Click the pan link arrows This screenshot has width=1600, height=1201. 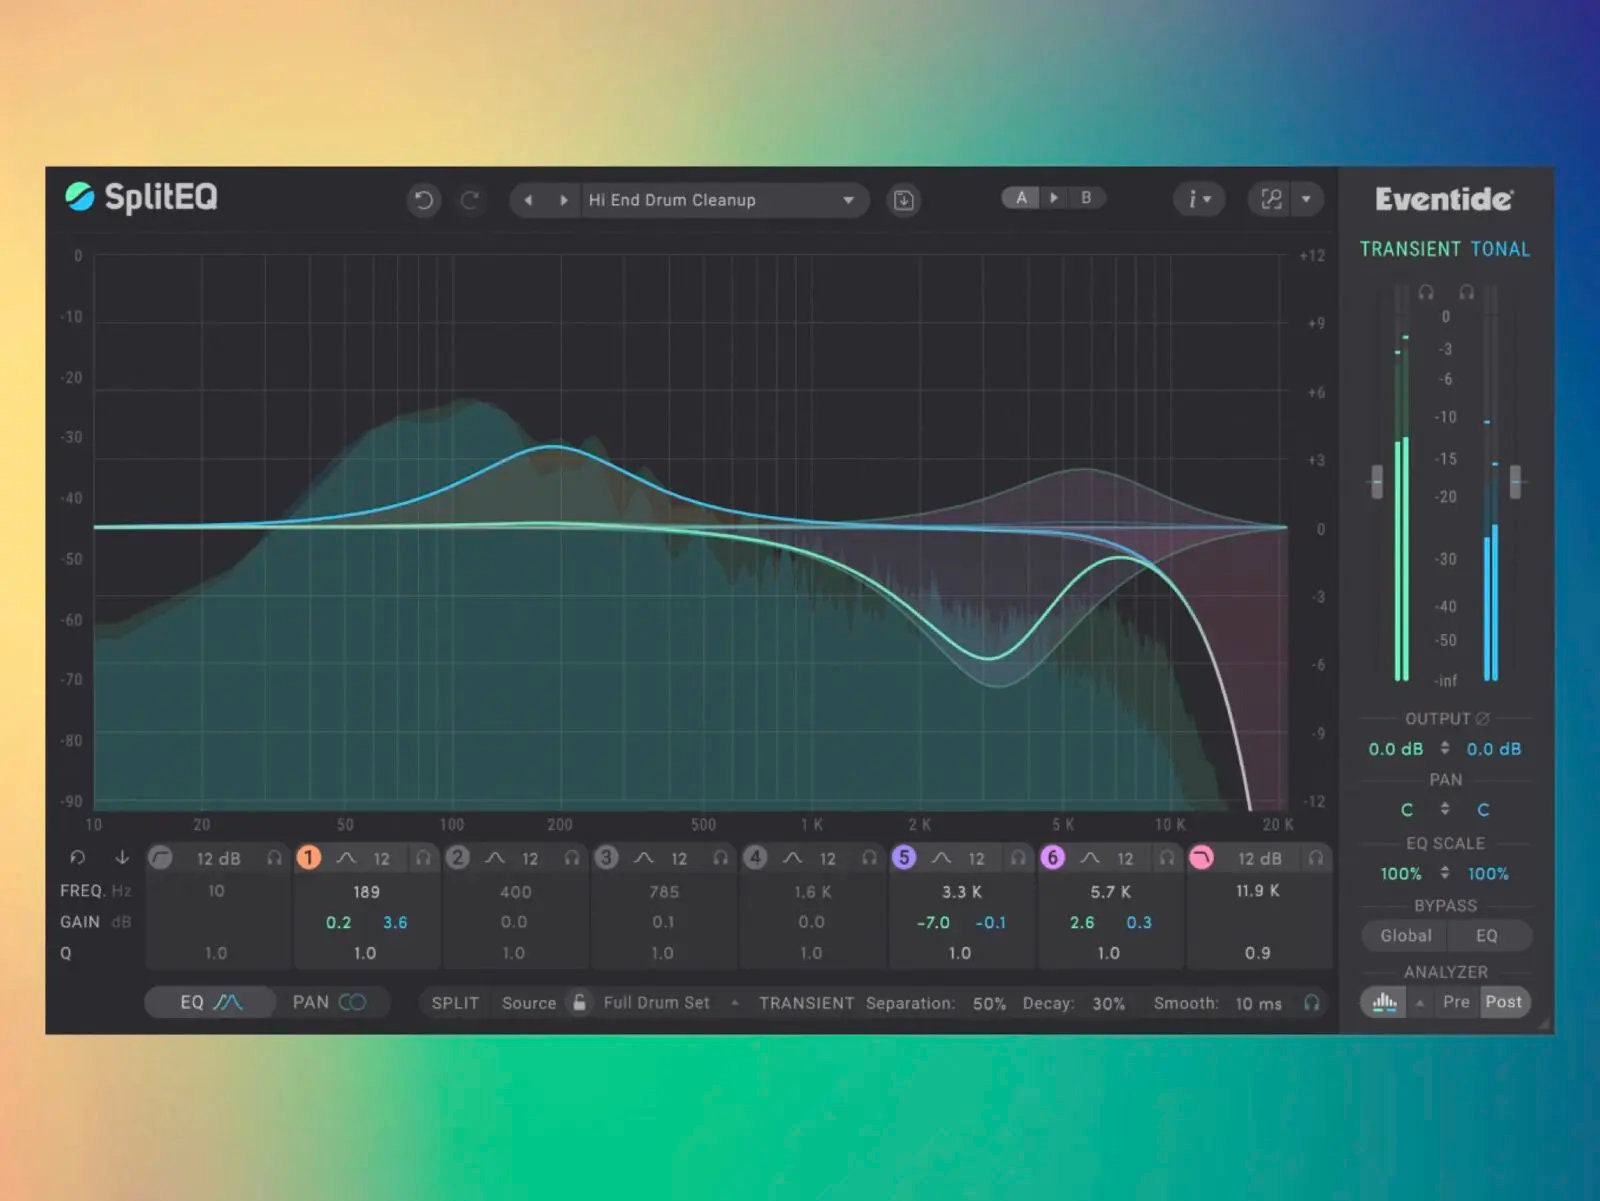click(x=1444, y=808)
